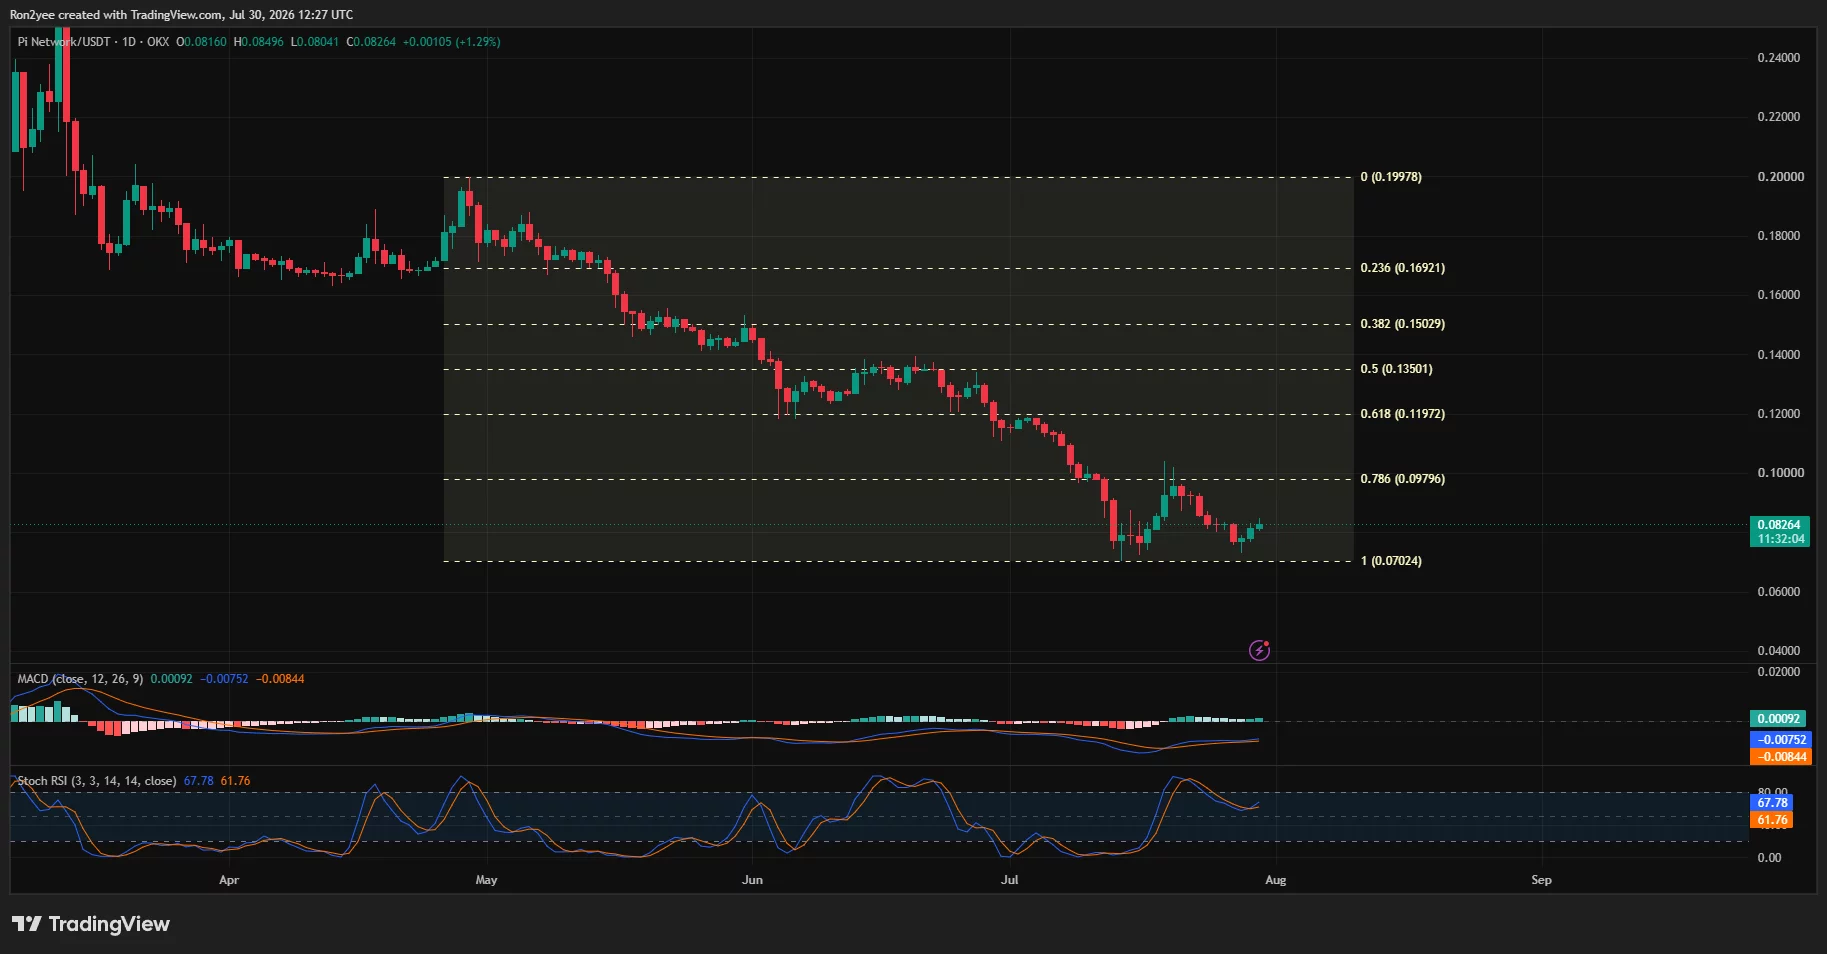Click the header high value H0.08496
This screenshot has height=954, width=1827.
click(259, 42)
